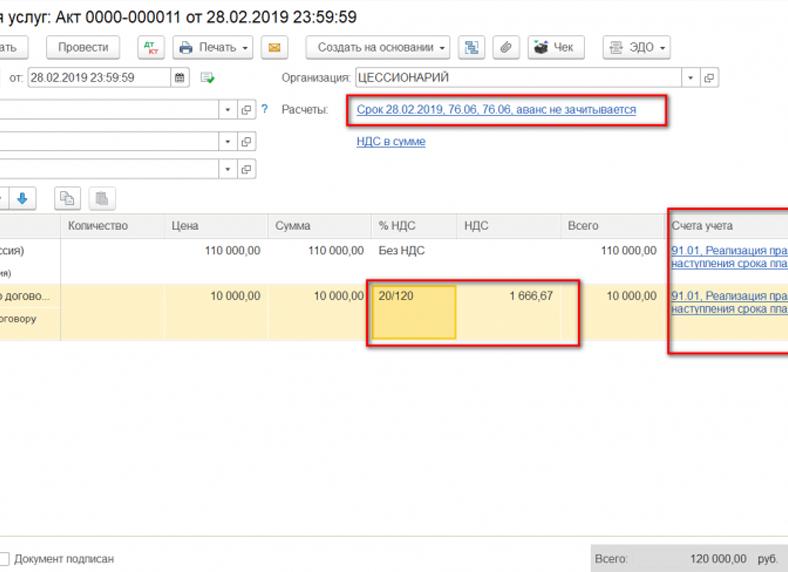Select the Без НДС cell
The image size is (788, 572).
tap(414, 261)
